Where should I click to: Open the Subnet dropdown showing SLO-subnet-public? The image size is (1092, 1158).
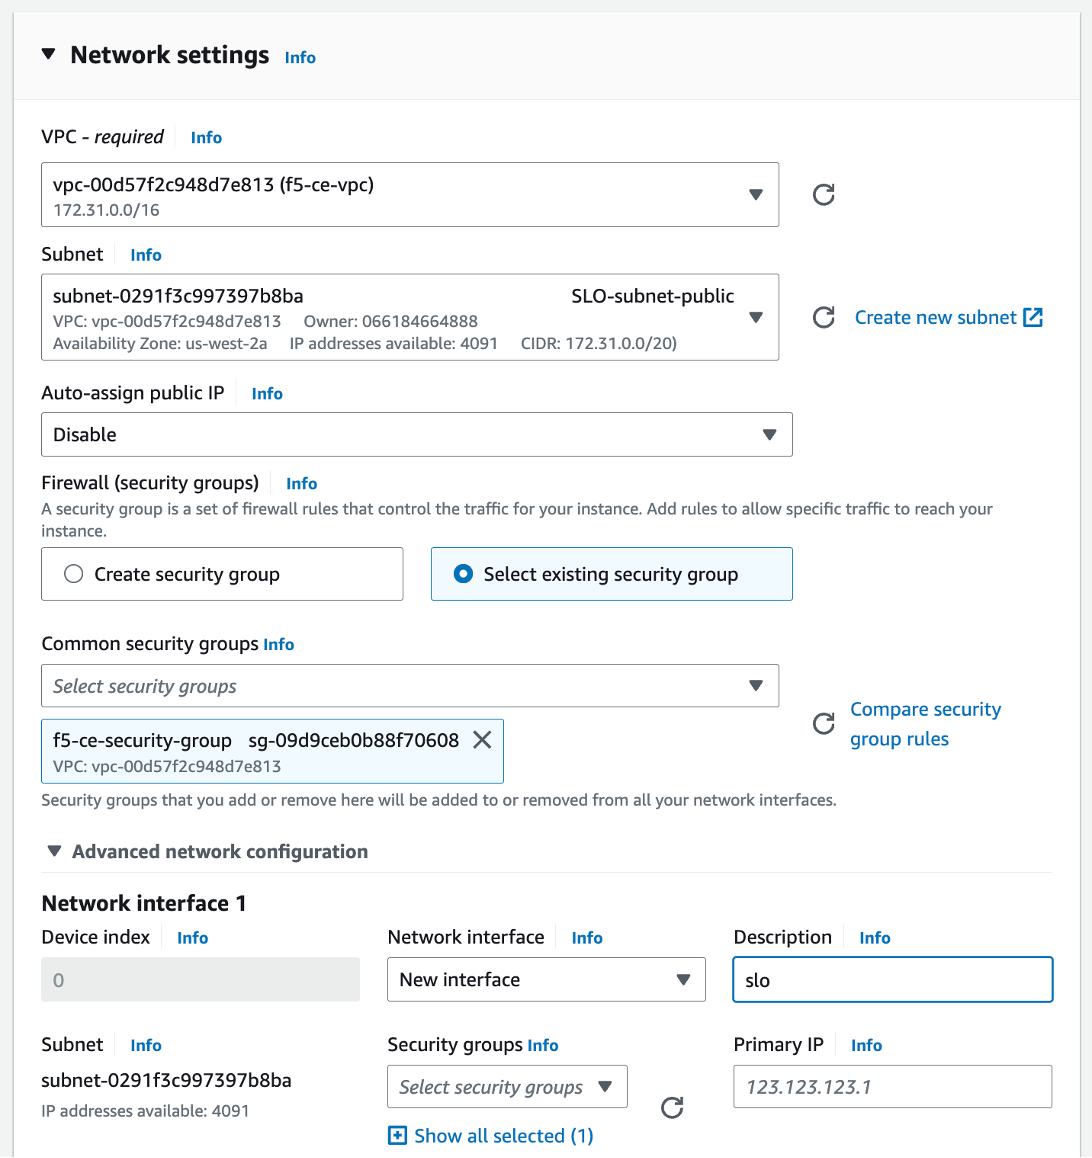click(x=756, y=317)
